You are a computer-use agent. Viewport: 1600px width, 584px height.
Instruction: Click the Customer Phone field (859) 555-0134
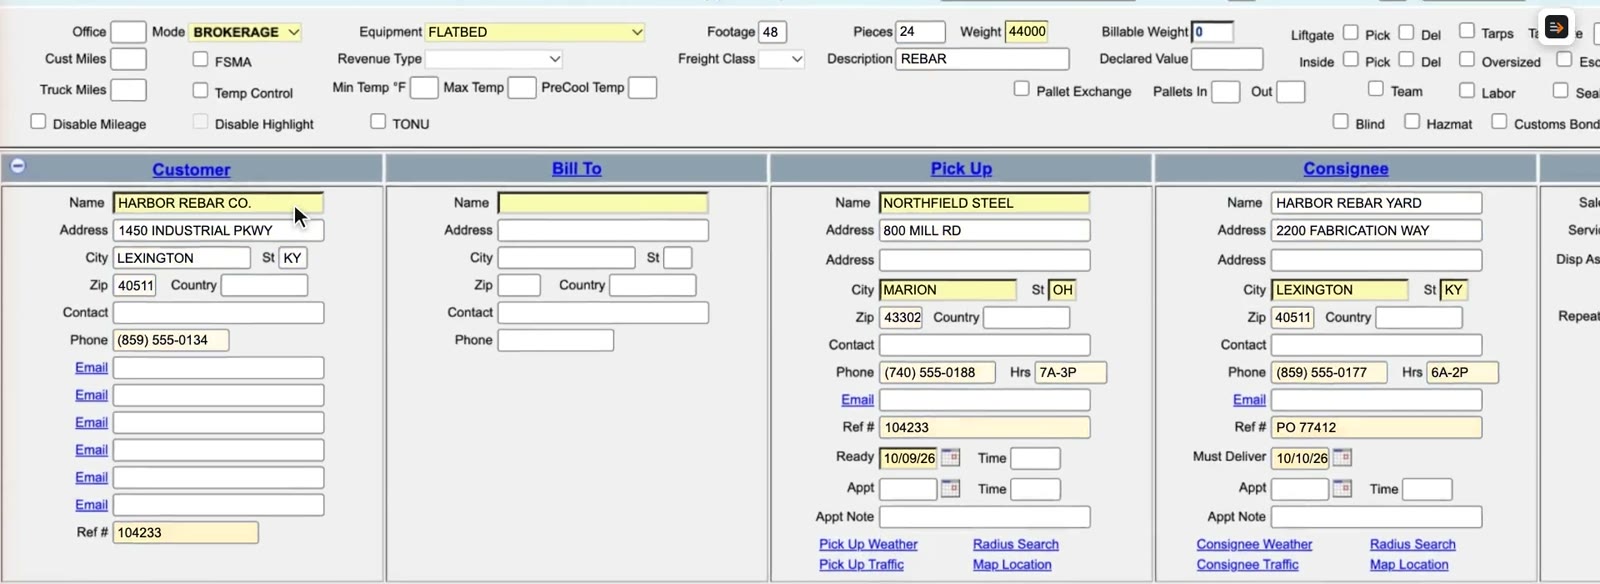click(x=171, y=340)
